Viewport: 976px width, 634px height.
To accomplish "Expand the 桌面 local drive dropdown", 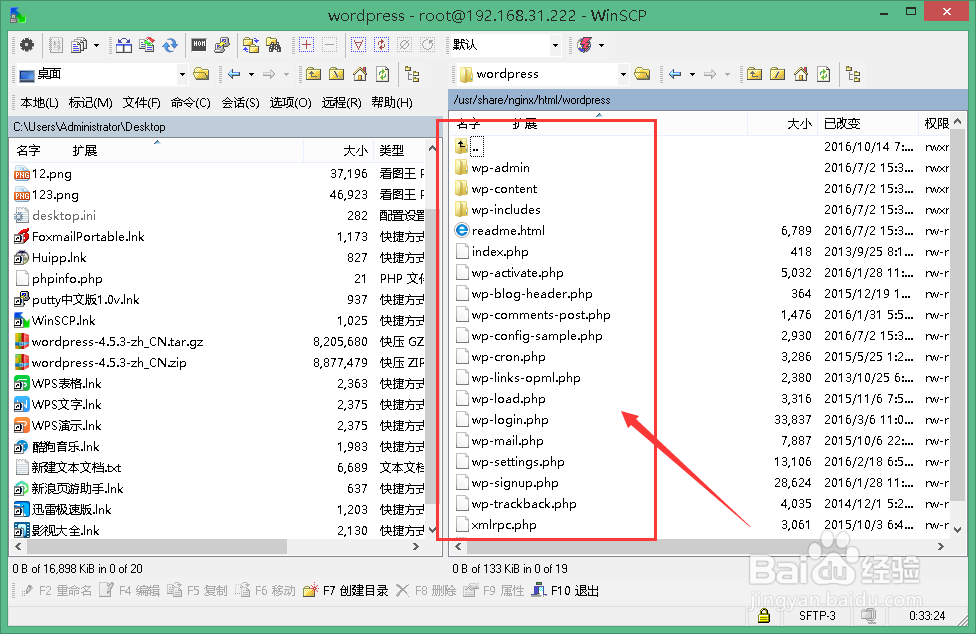I will [x=182, y=75].
